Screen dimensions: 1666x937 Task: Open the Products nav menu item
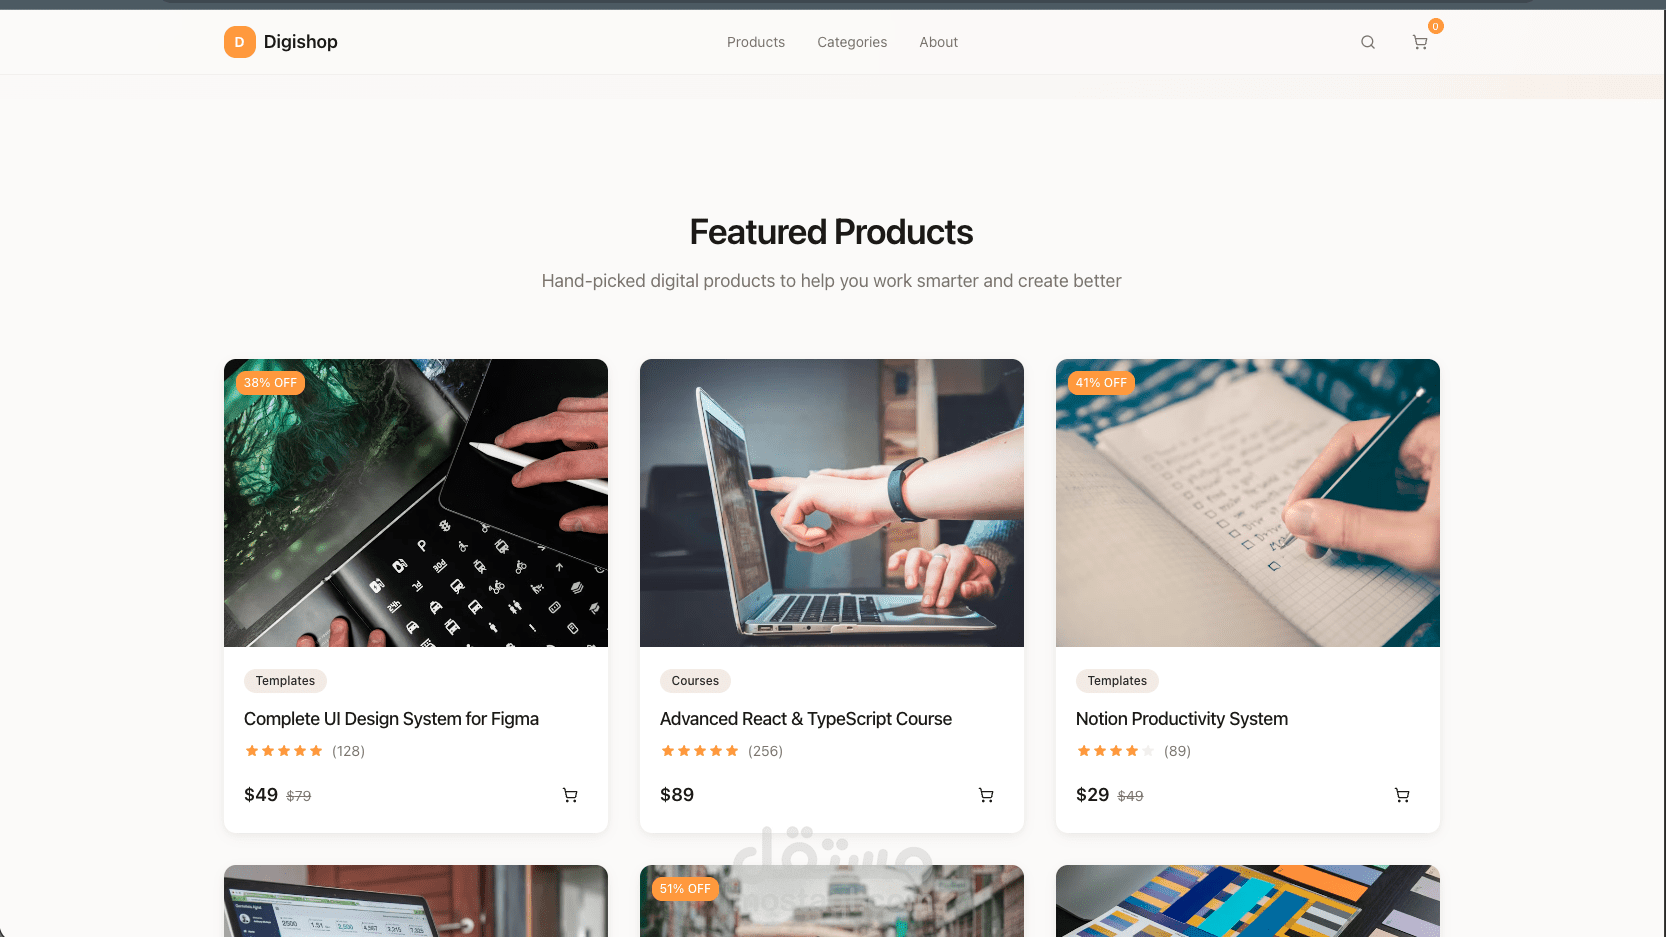click(756, 42)
